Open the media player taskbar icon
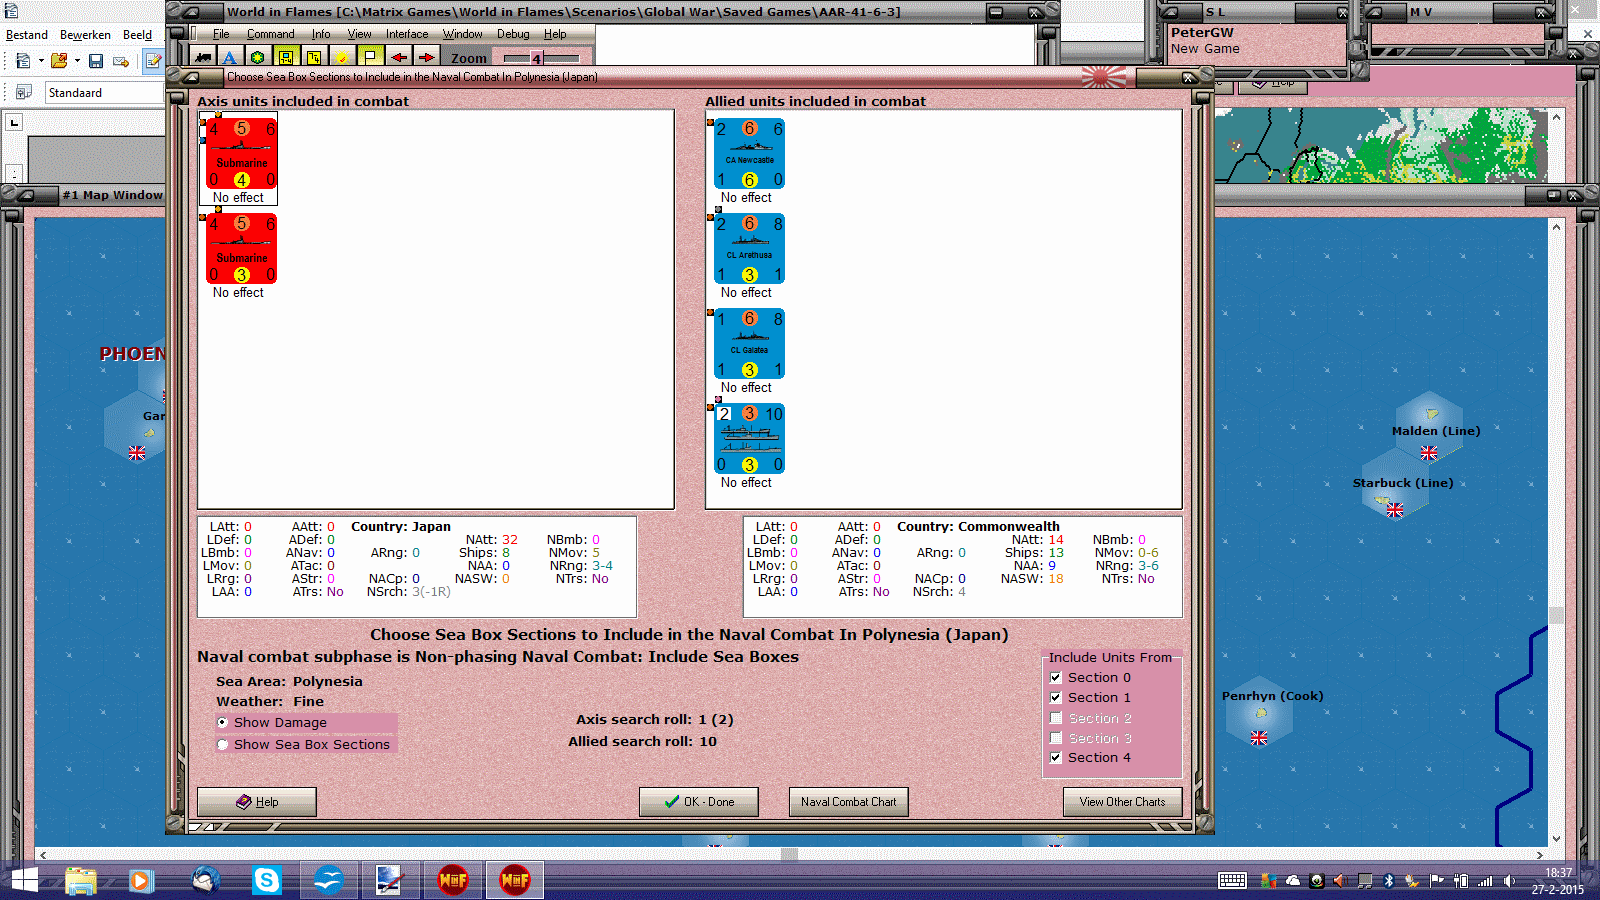Image resolution: width=1600 pixels, height=900 pixels. tap(140, 880)
